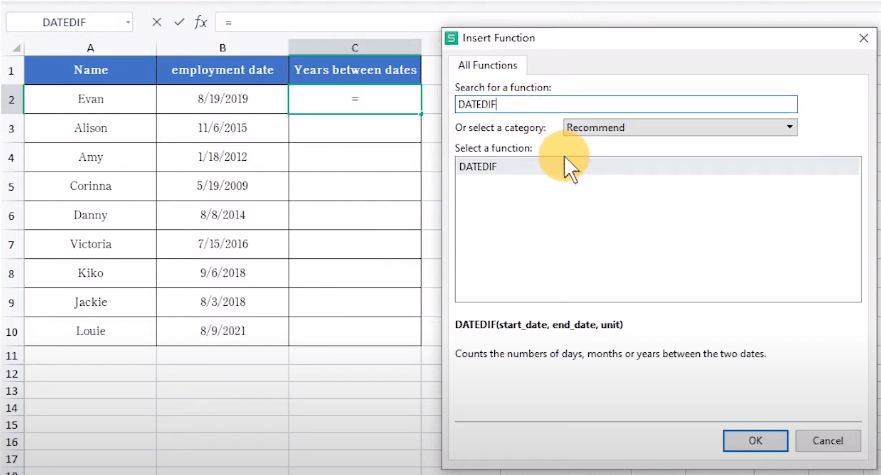This screenshot has width=881, height=475.
Task: Select empty cell C3 beside Alison's date
Action: 355,128
